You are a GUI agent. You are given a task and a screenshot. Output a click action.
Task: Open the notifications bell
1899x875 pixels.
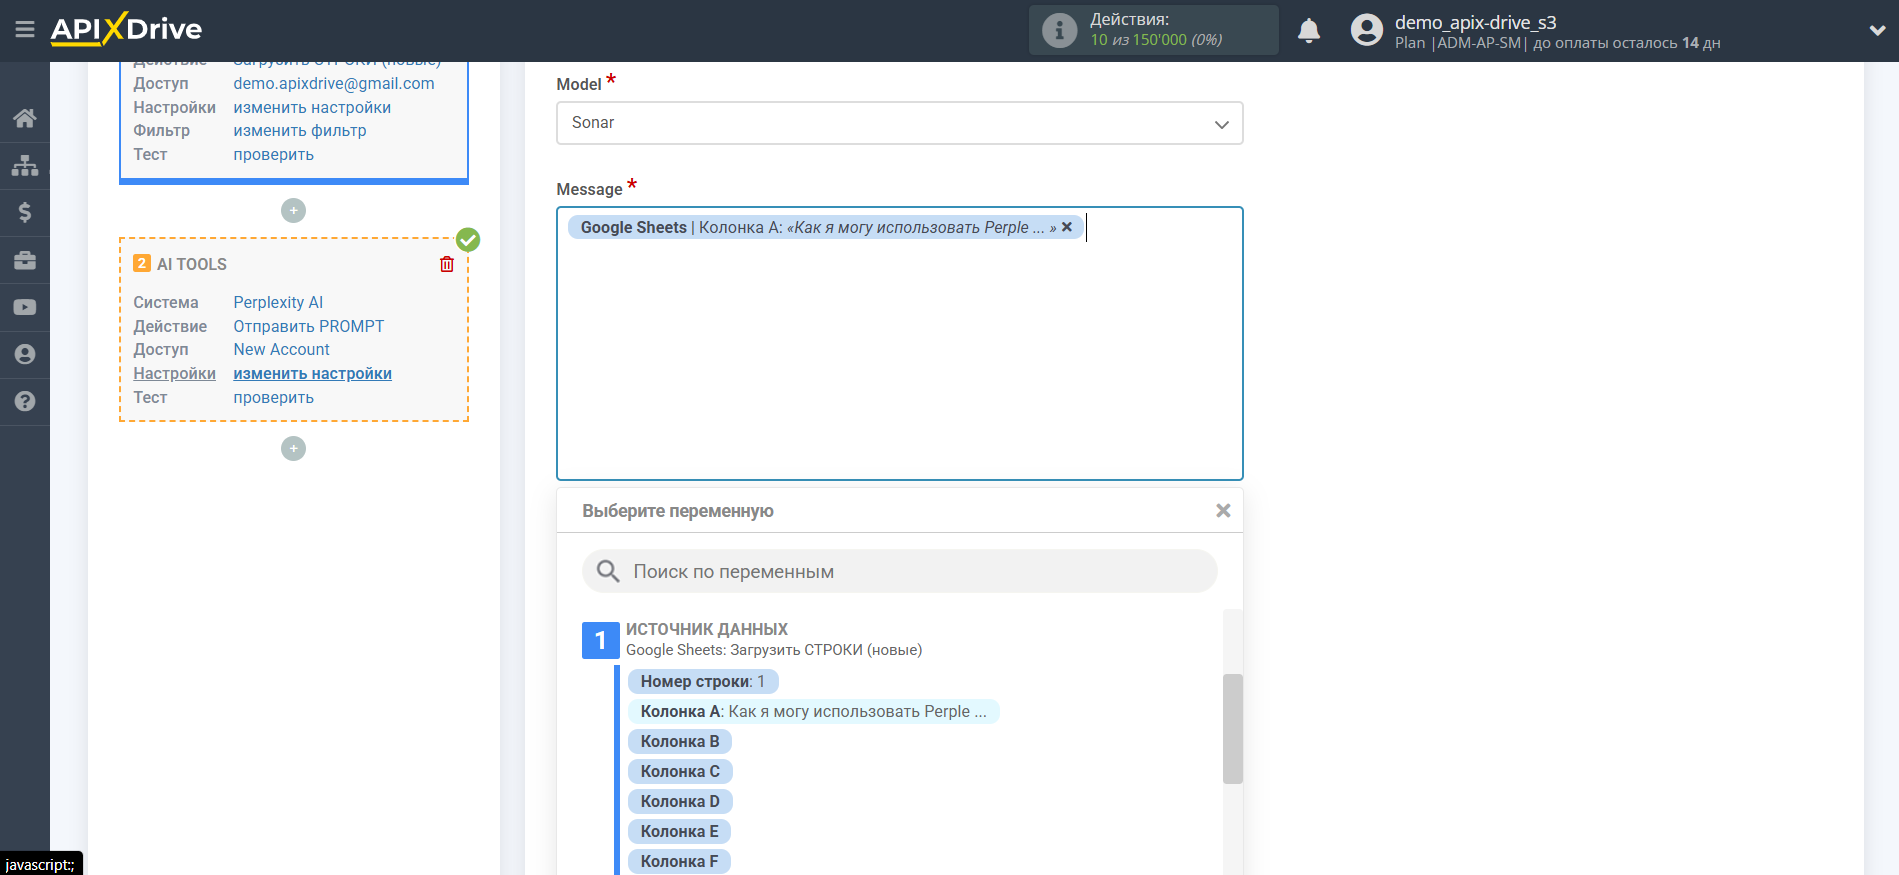tap(1309, 31)
